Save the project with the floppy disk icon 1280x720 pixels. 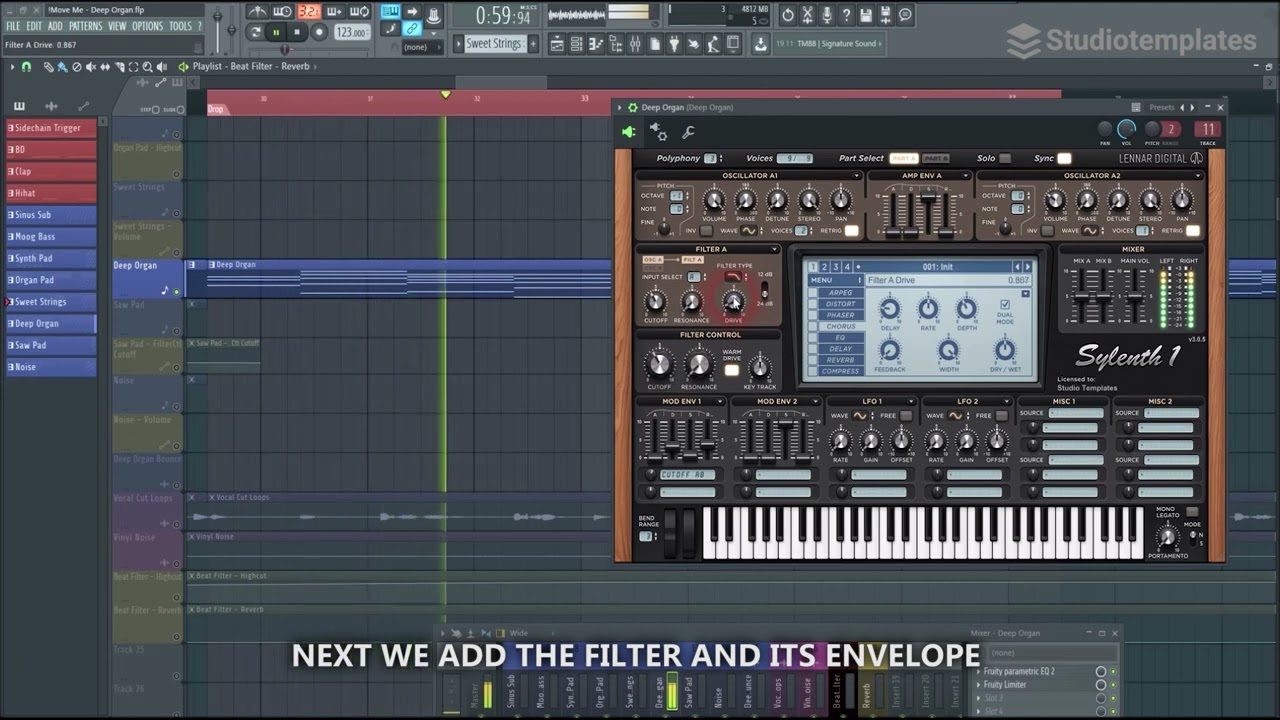click(866, 14)
